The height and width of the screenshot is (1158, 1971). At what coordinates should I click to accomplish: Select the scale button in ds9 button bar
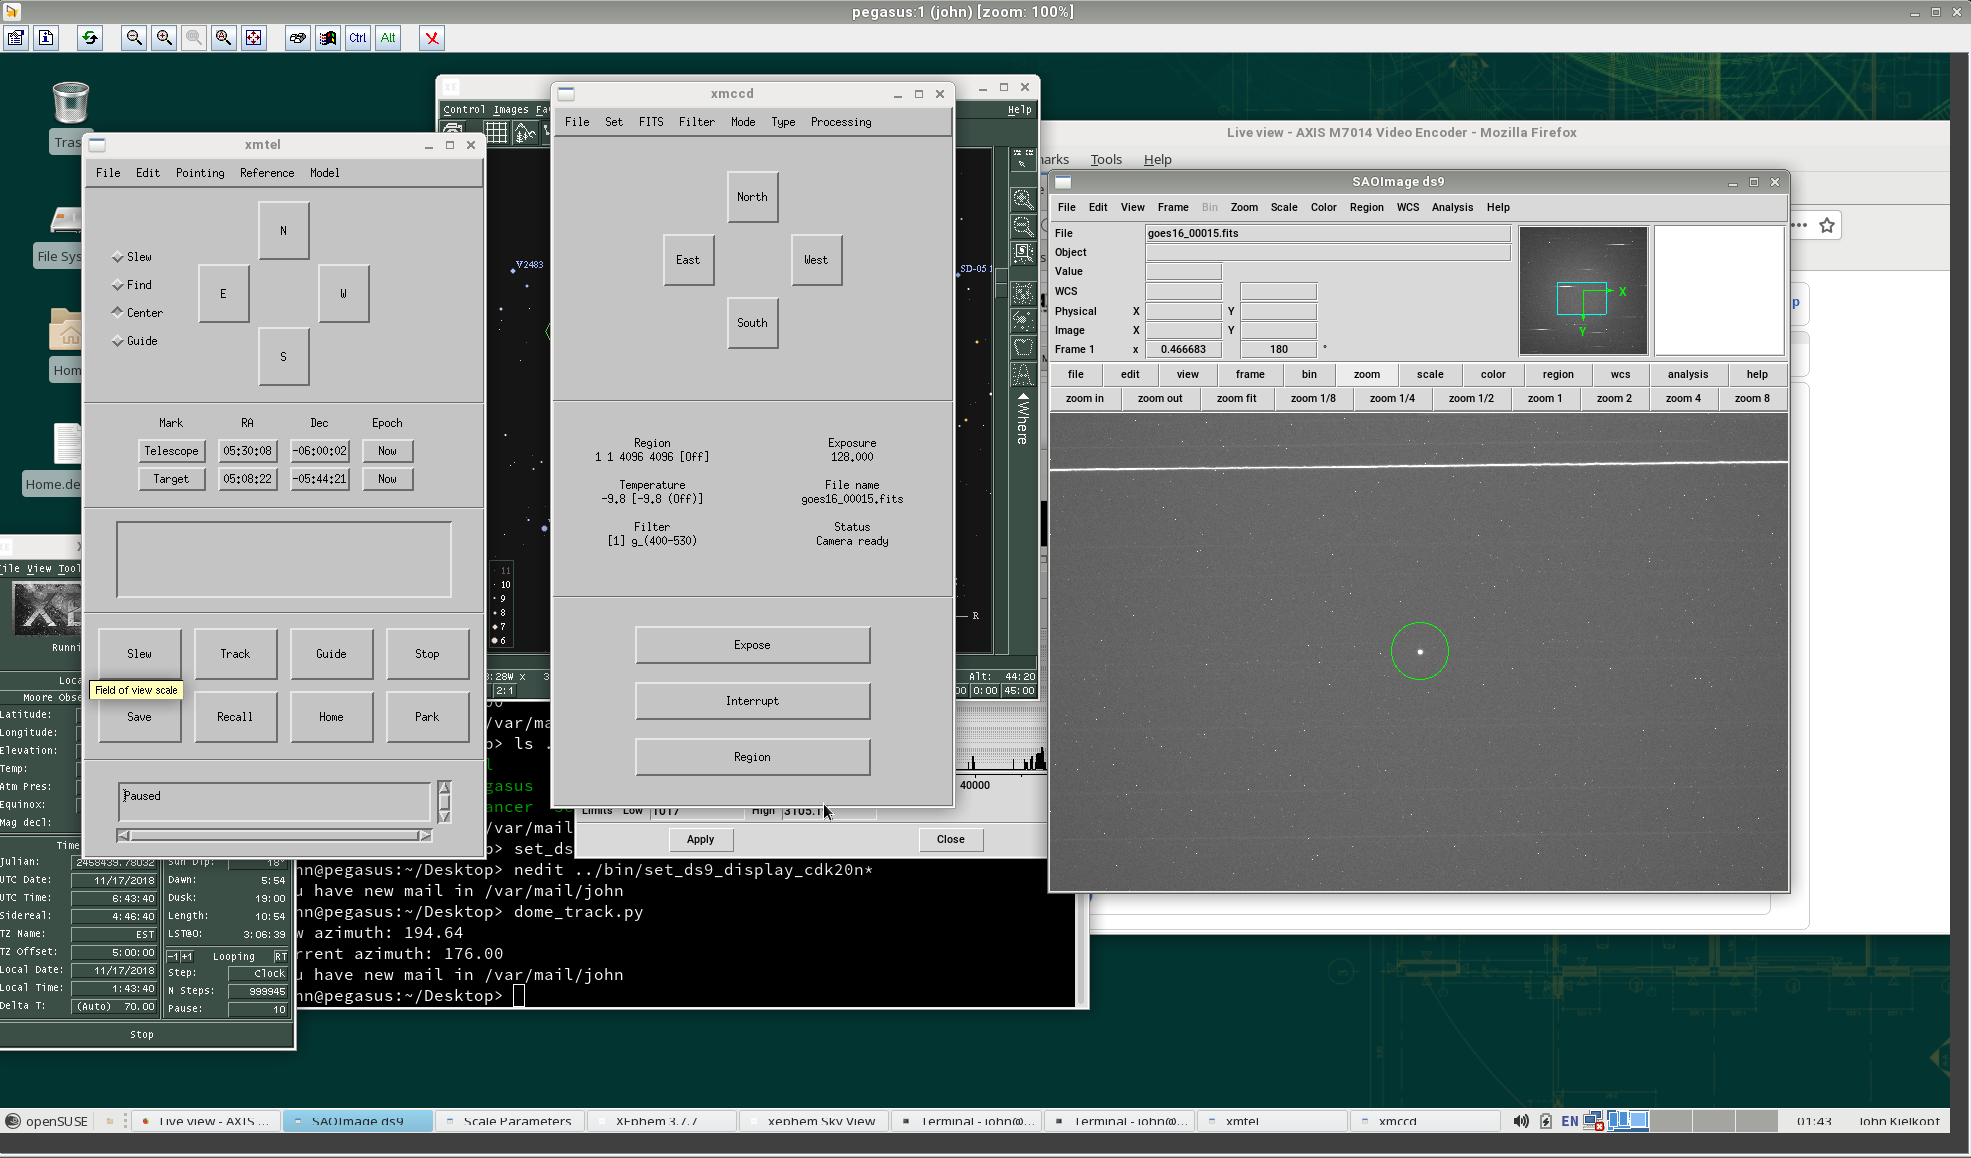pos(1430,374)
